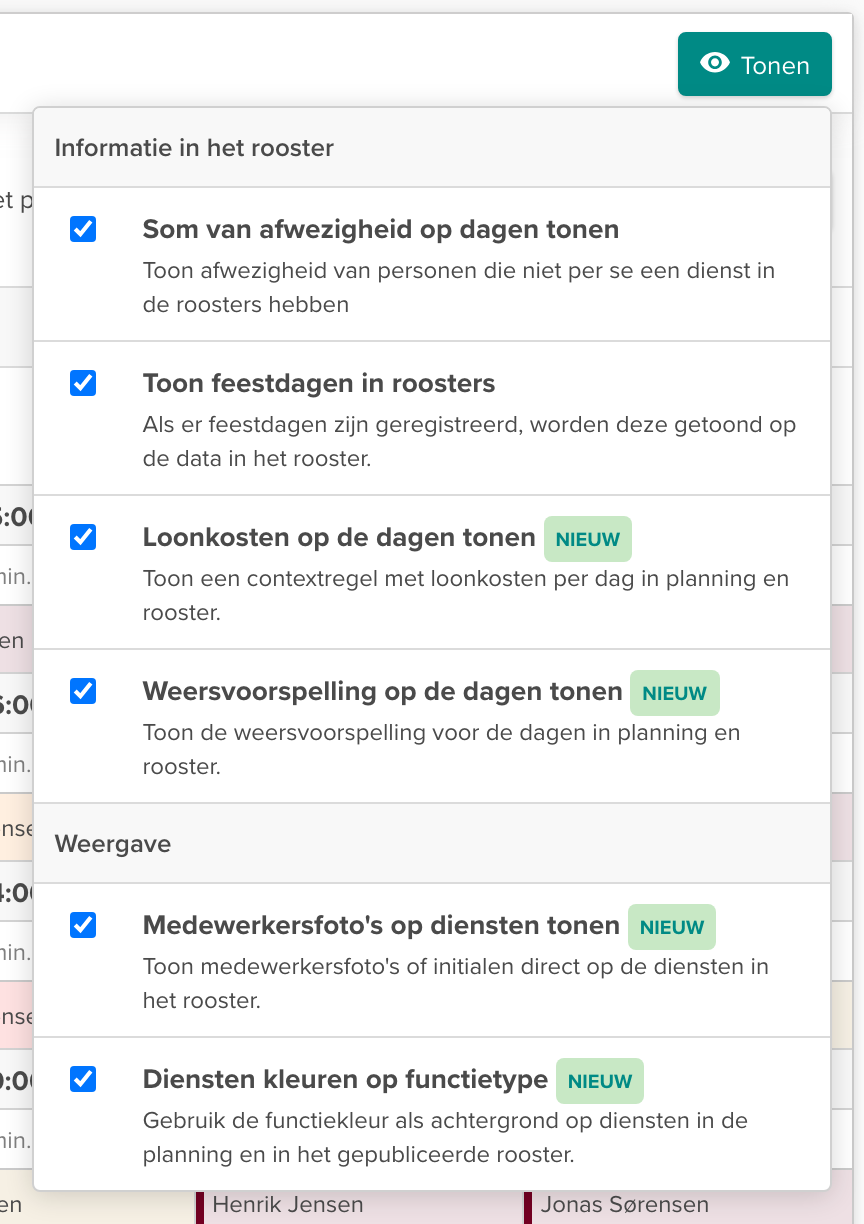Click the NIEUW tag beside Diensten kleuren
The width and height of the screenshot is (864, 1224).
pos(599,1081)
